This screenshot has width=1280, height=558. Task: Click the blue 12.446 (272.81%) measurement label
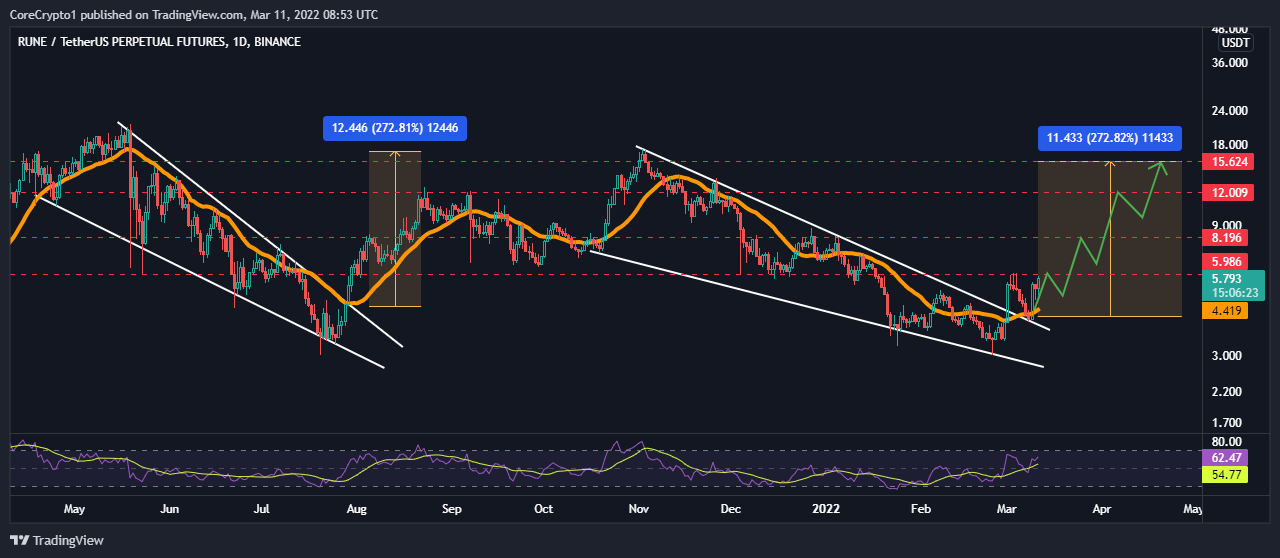(x=395, y=128)
